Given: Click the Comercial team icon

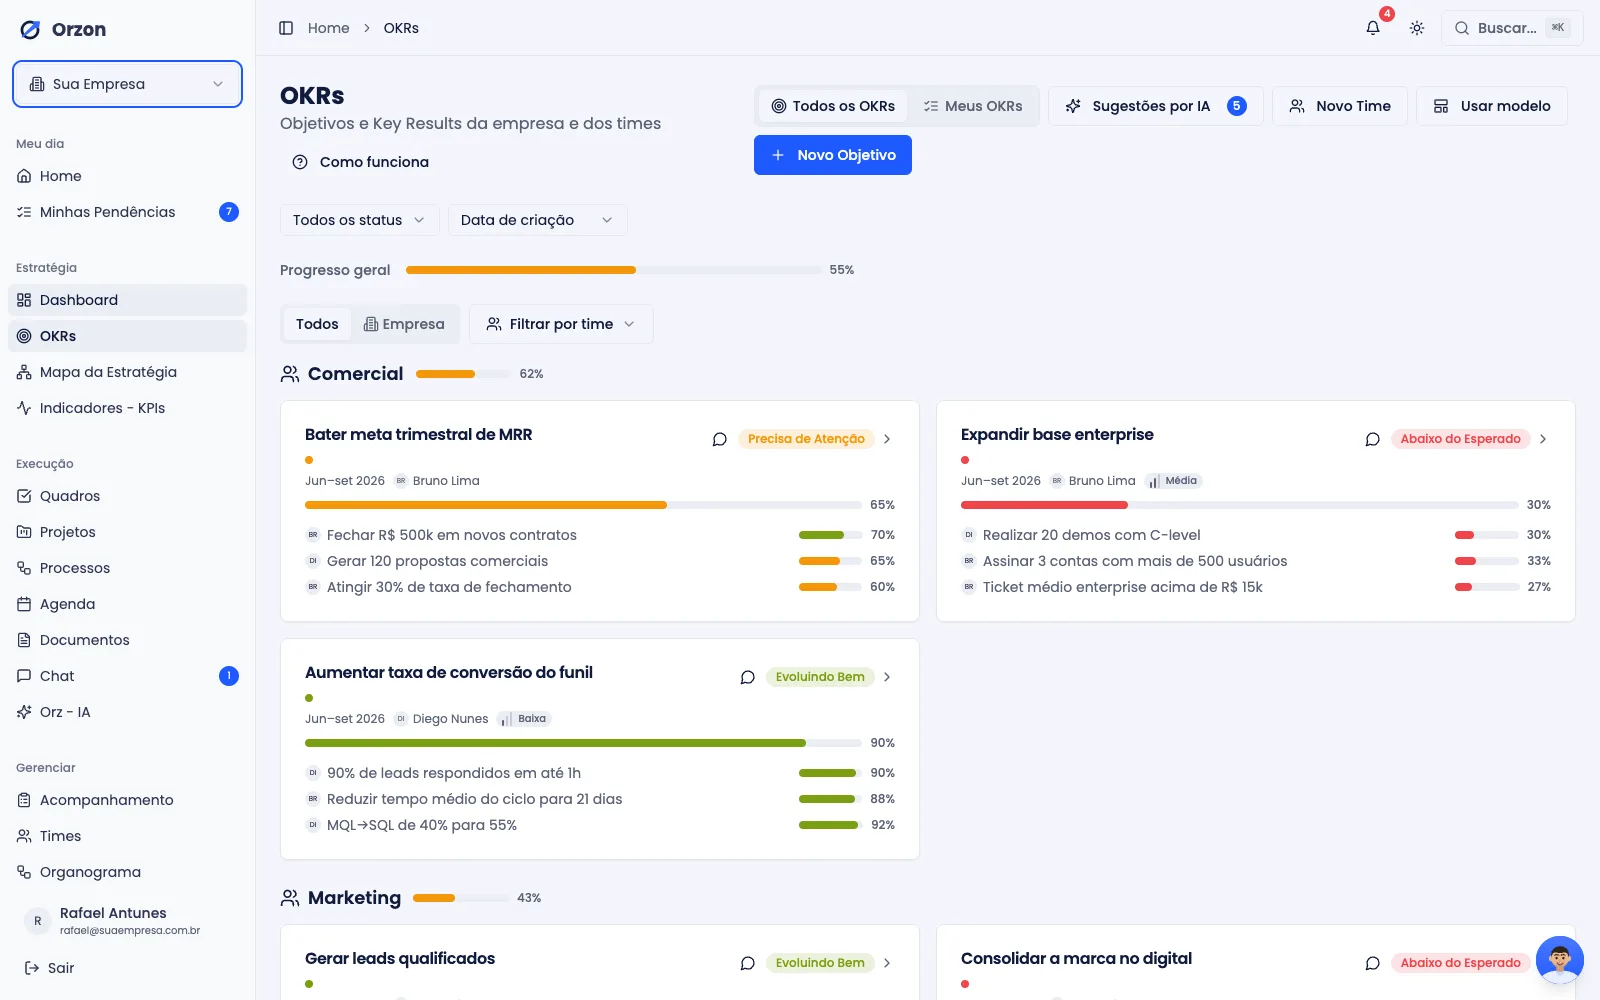Looking at the screenshot, I should (290, 374).
